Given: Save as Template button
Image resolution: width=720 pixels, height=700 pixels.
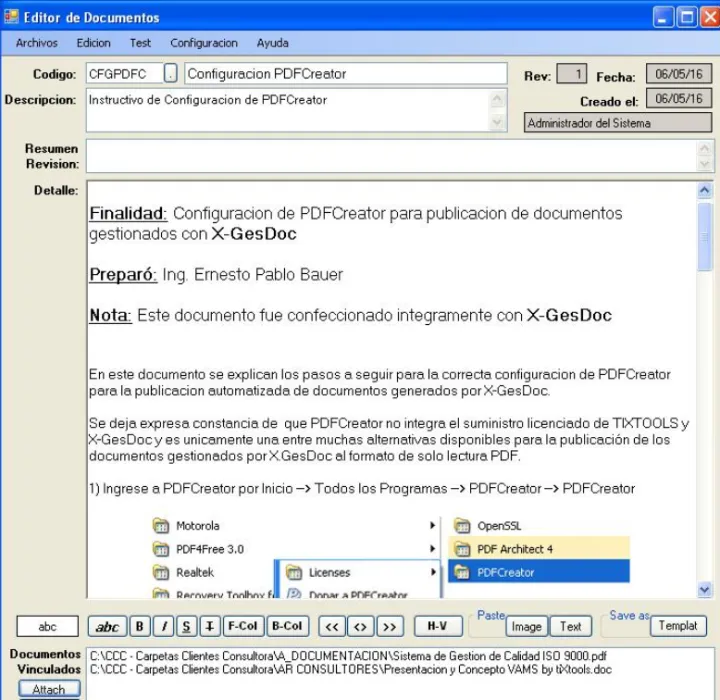Looking at the screenshot, I should click(x=678, y=626).
